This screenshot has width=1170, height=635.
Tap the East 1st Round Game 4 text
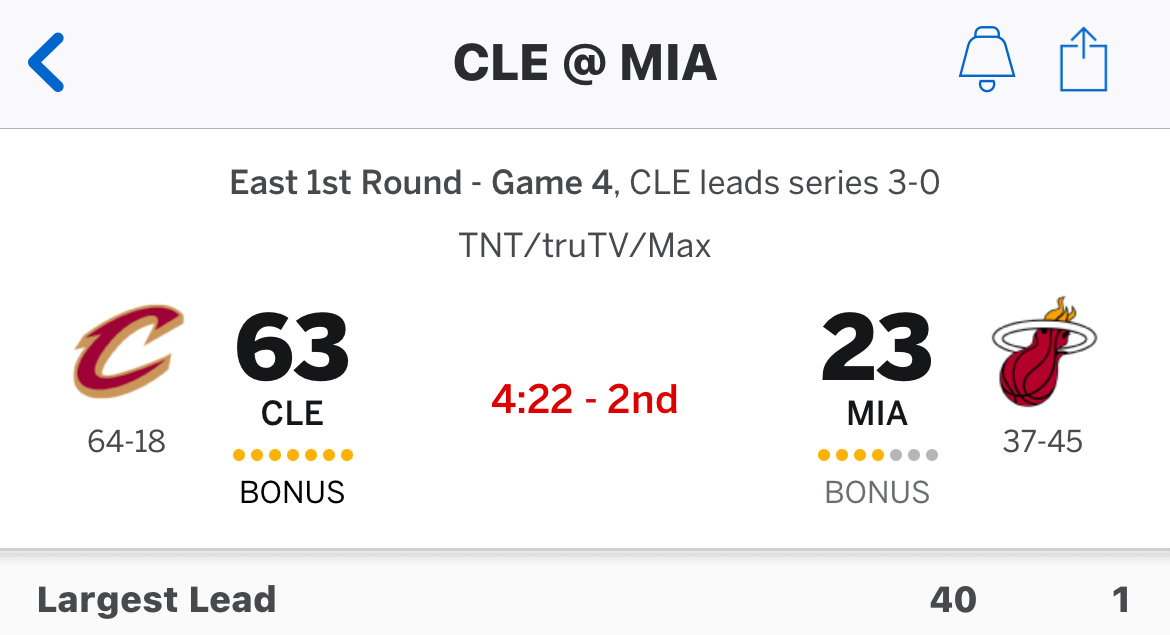pos(421,183)
